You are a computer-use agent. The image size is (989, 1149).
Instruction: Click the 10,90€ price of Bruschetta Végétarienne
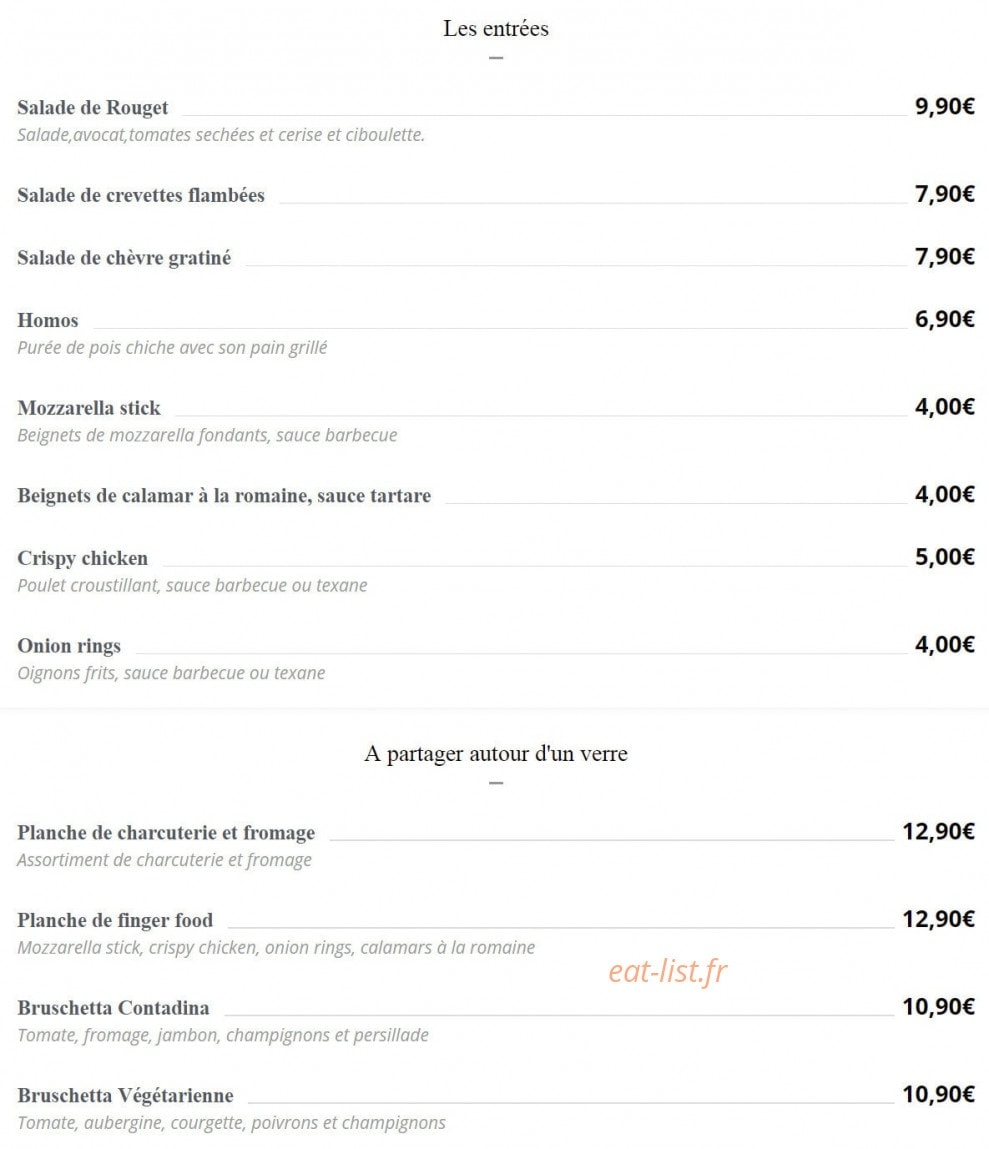click(x=938, y=1094)
